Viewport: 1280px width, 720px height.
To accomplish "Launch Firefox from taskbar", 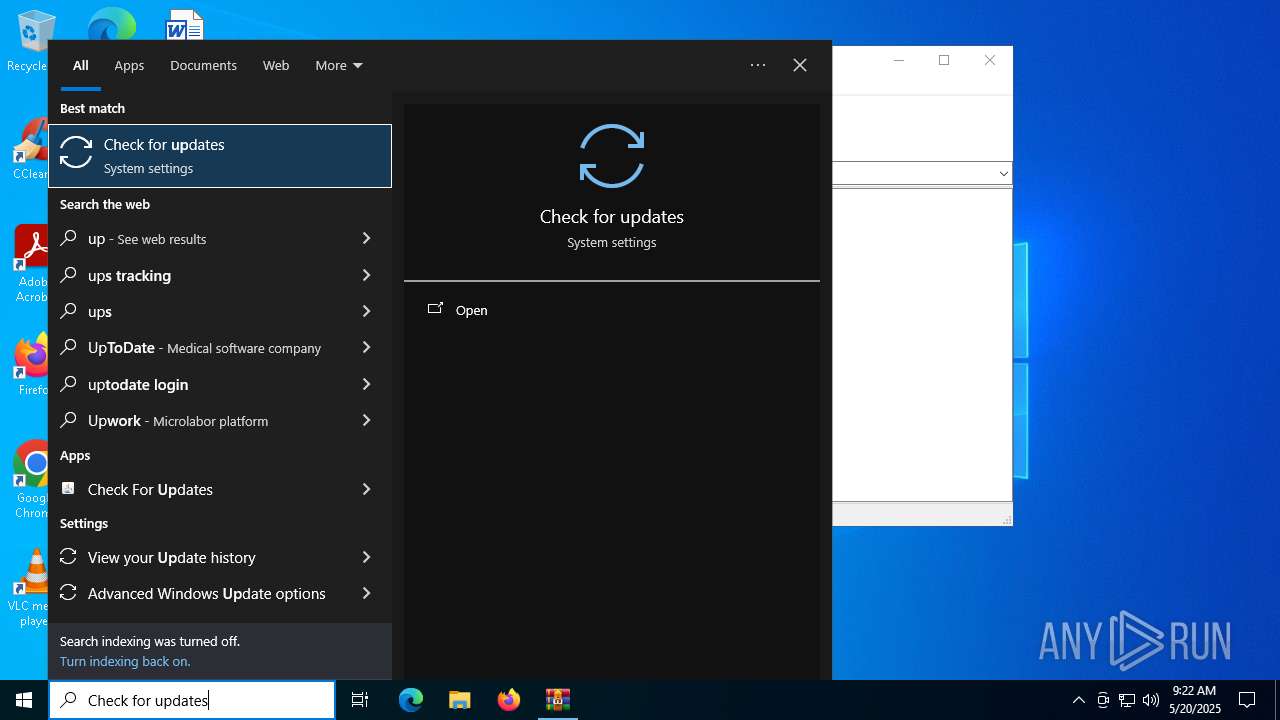I will click(x=509, y=700).
